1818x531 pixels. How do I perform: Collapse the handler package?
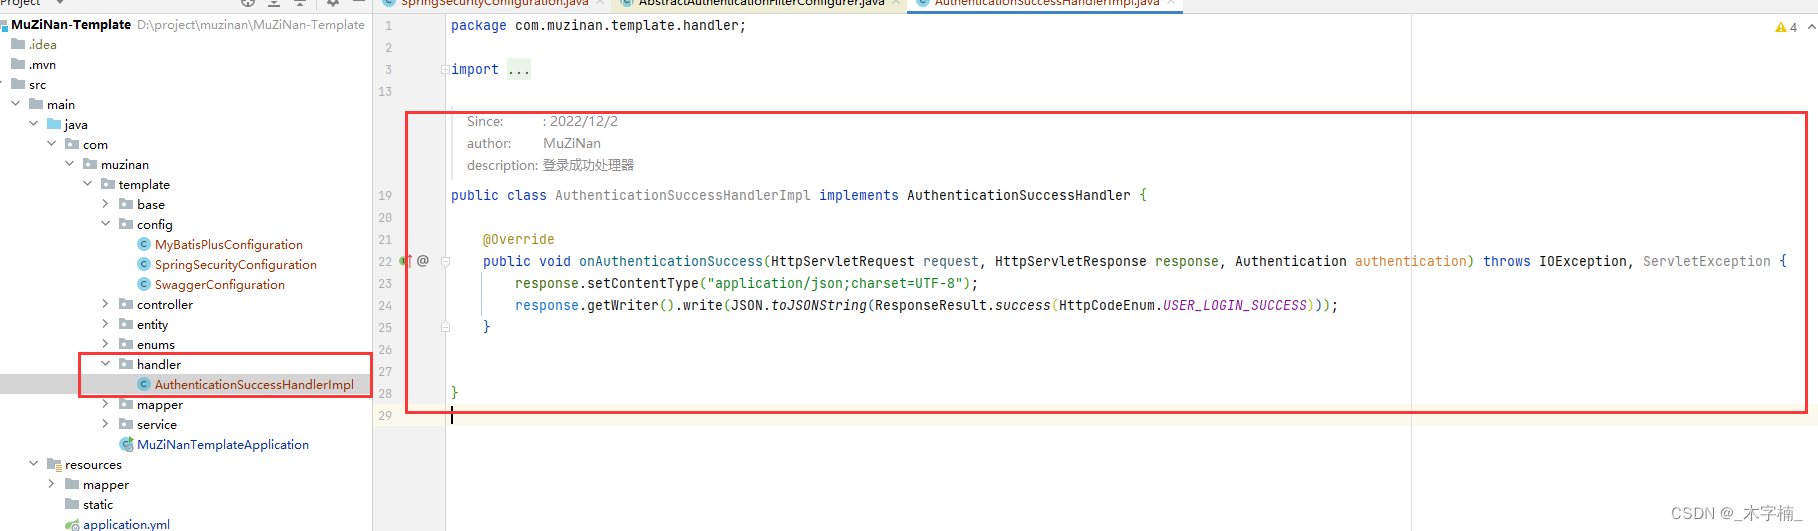(106, 364)
